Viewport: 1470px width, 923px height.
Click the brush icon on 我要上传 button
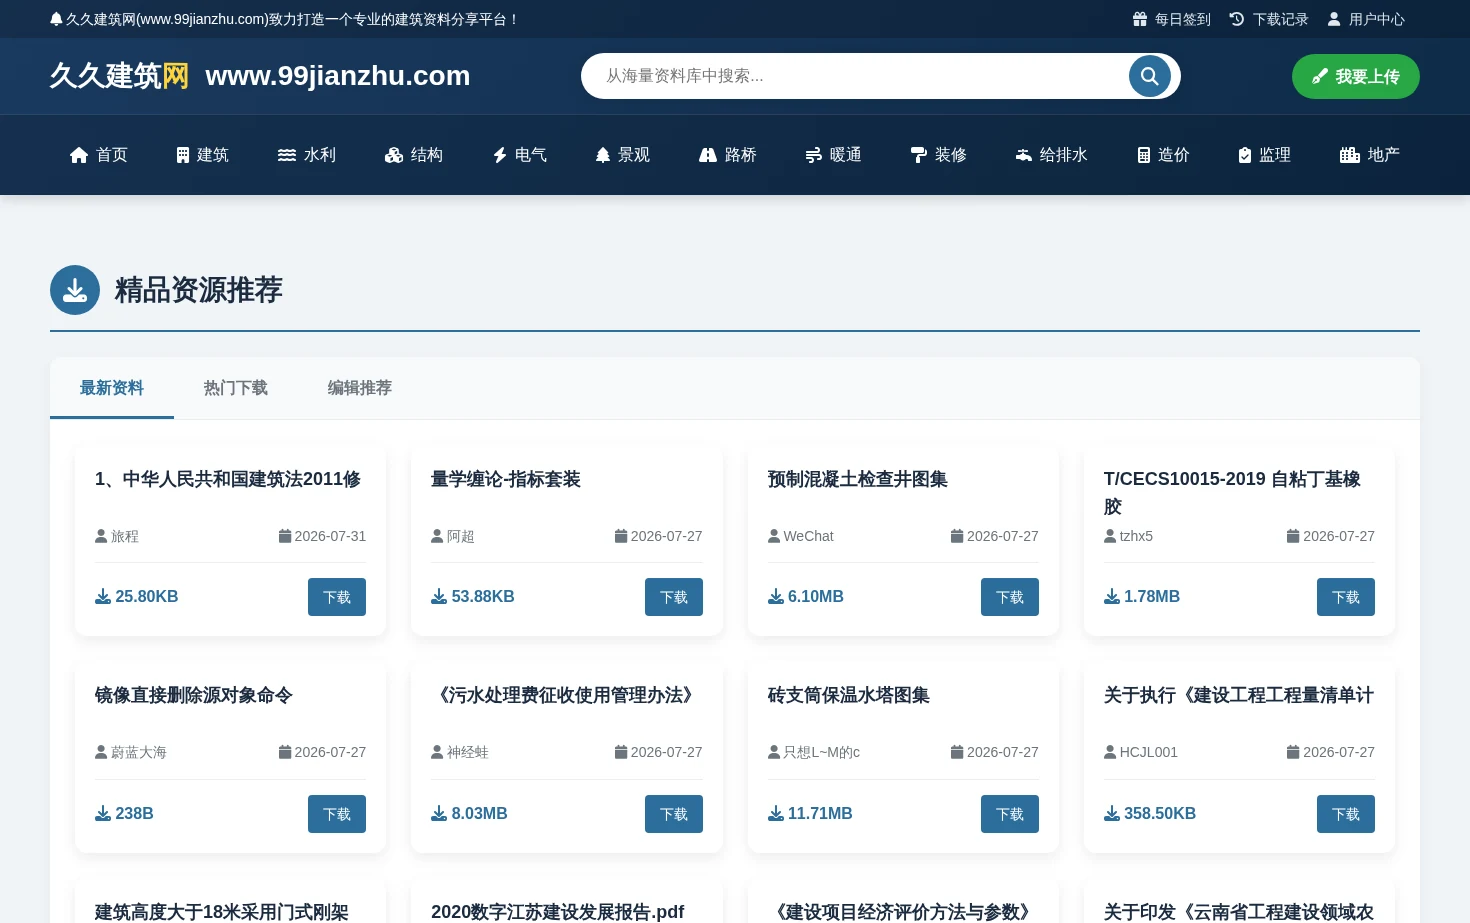click(x=1320, y=77)
